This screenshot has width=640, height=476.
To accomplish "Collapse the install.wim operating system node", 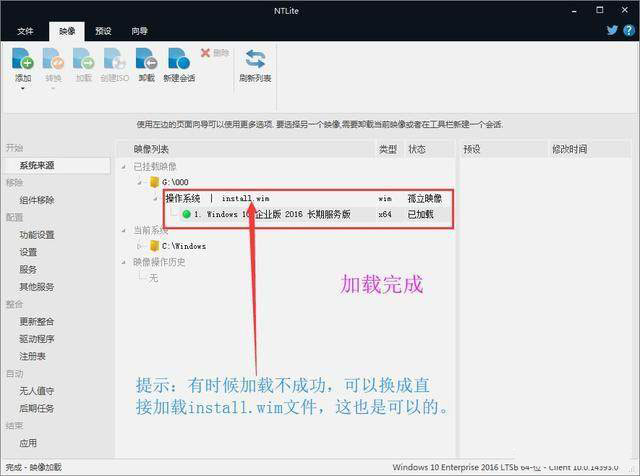I will (156, 198).
